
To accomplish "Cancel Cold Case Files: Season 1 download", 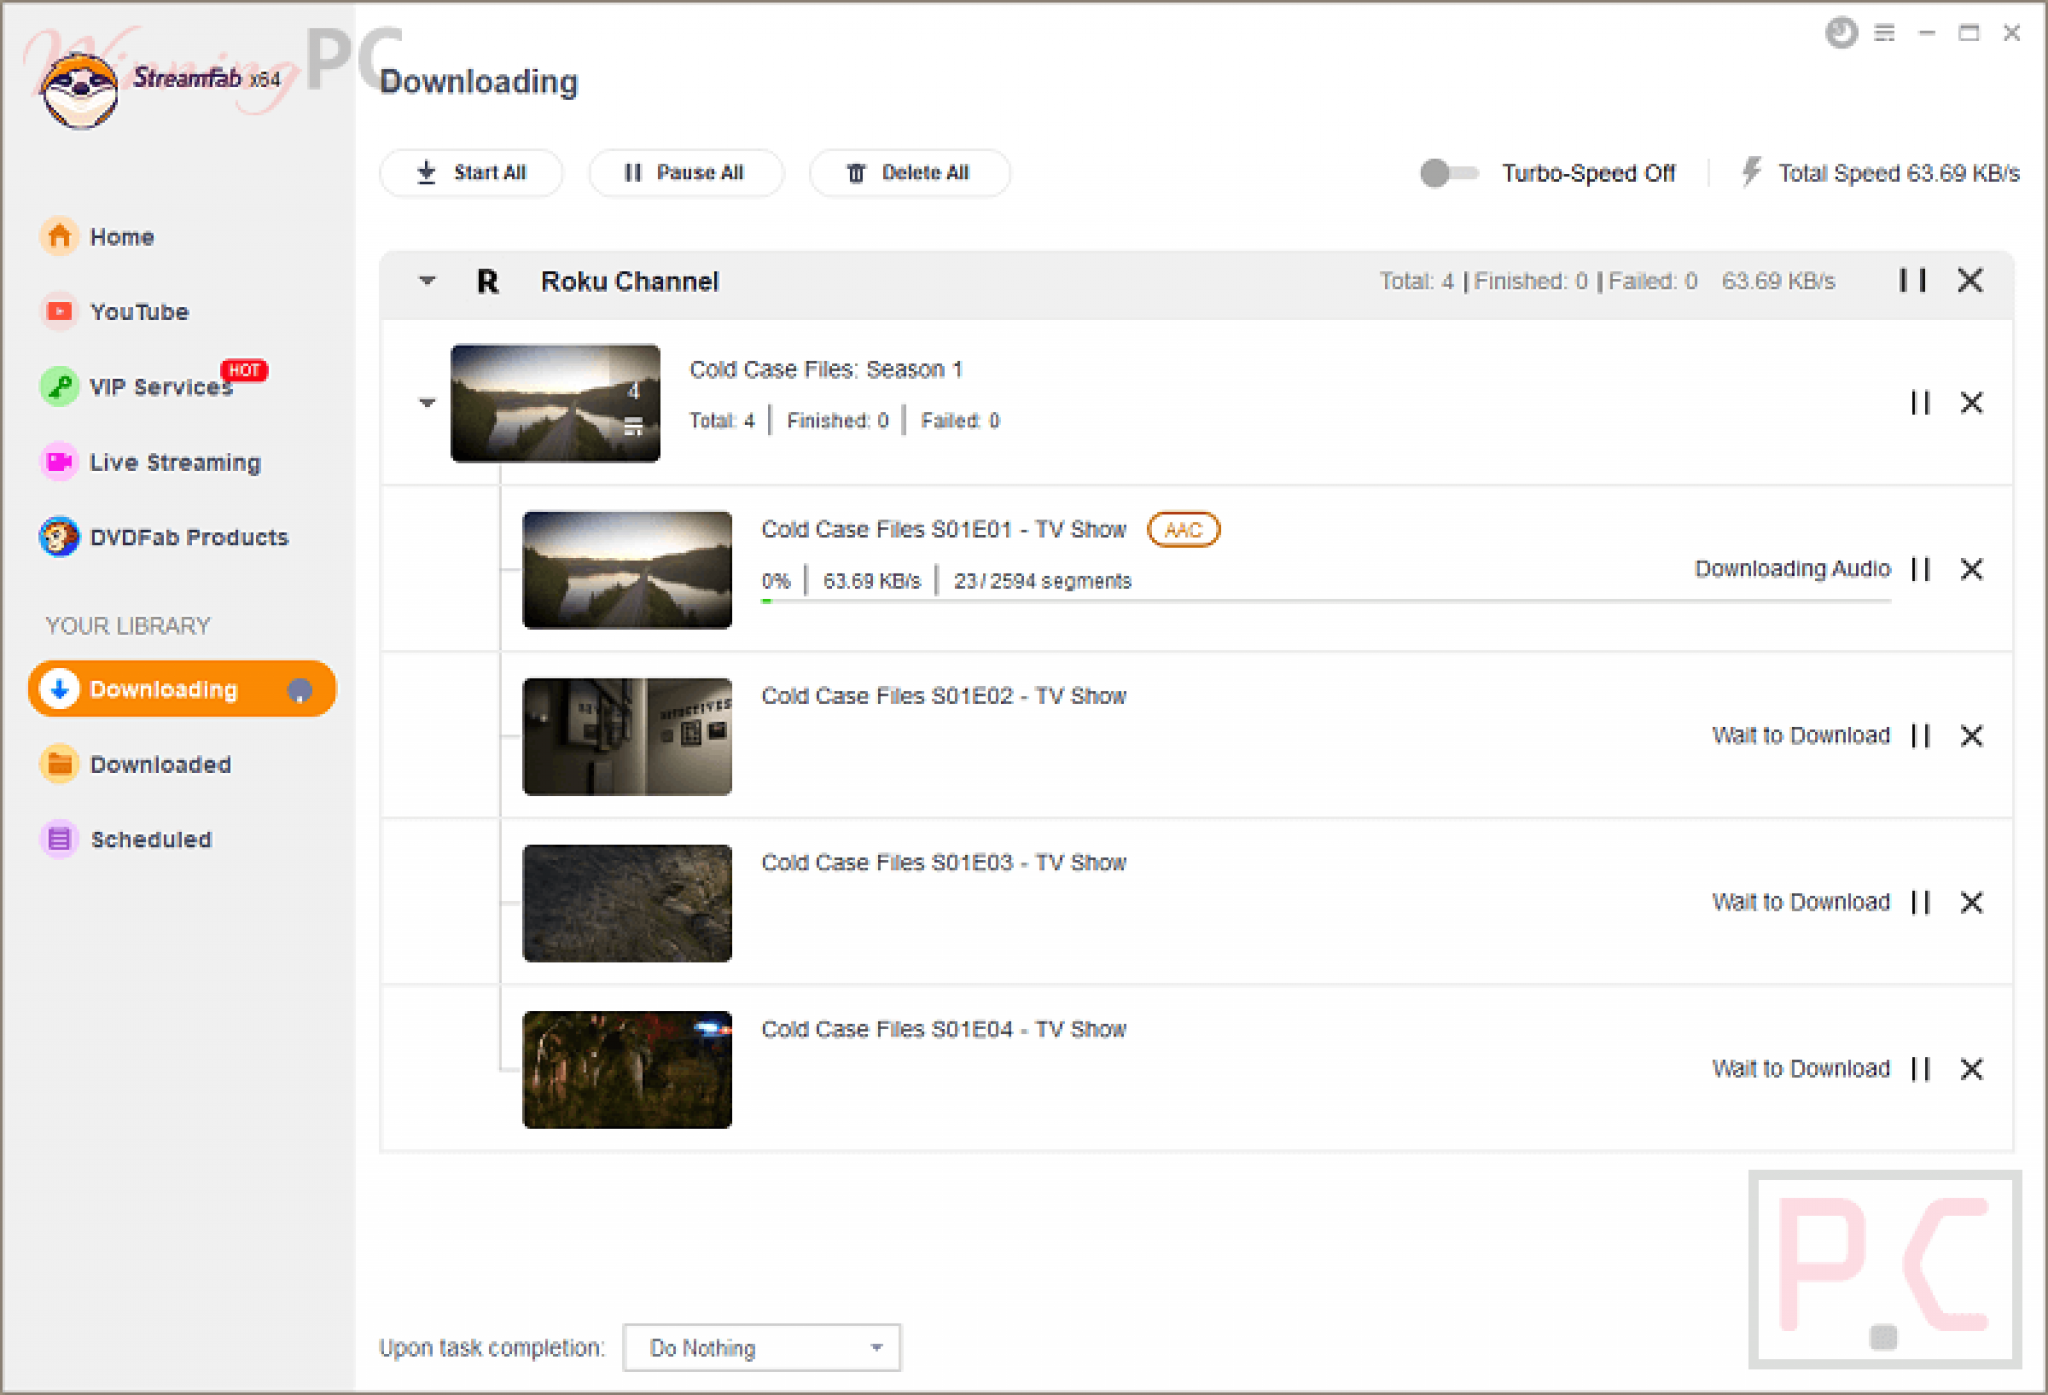I will (1971, 403).
